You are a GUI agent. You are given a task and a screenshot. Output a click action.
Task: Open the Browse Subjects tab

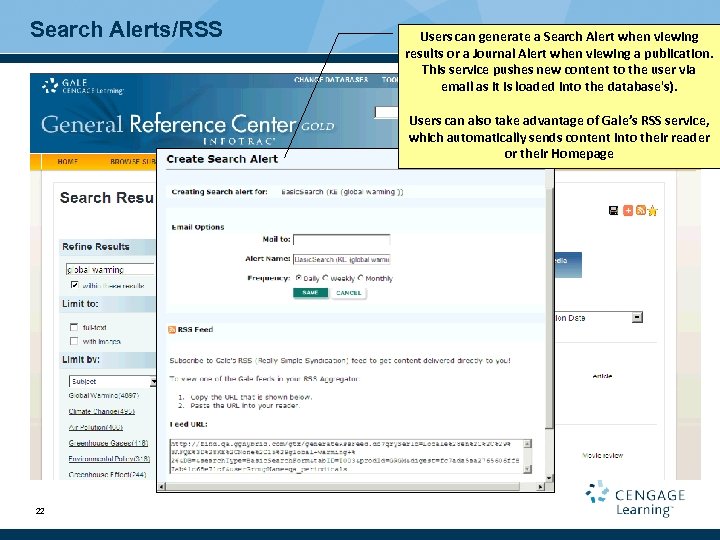pos(132,162)
